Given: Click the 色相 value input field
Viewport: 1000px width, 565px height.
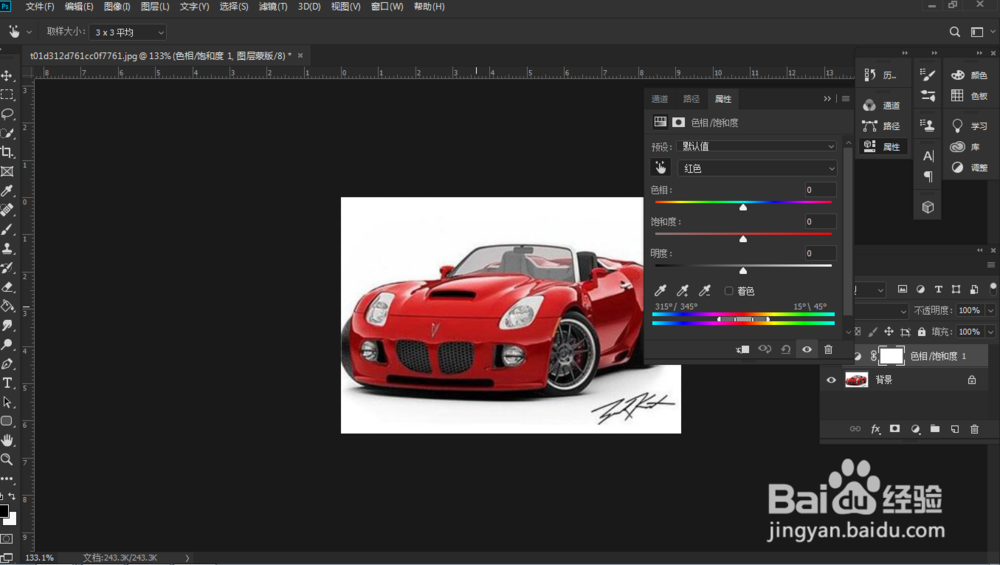Looking at the screenshot, I should coord(820,189).
